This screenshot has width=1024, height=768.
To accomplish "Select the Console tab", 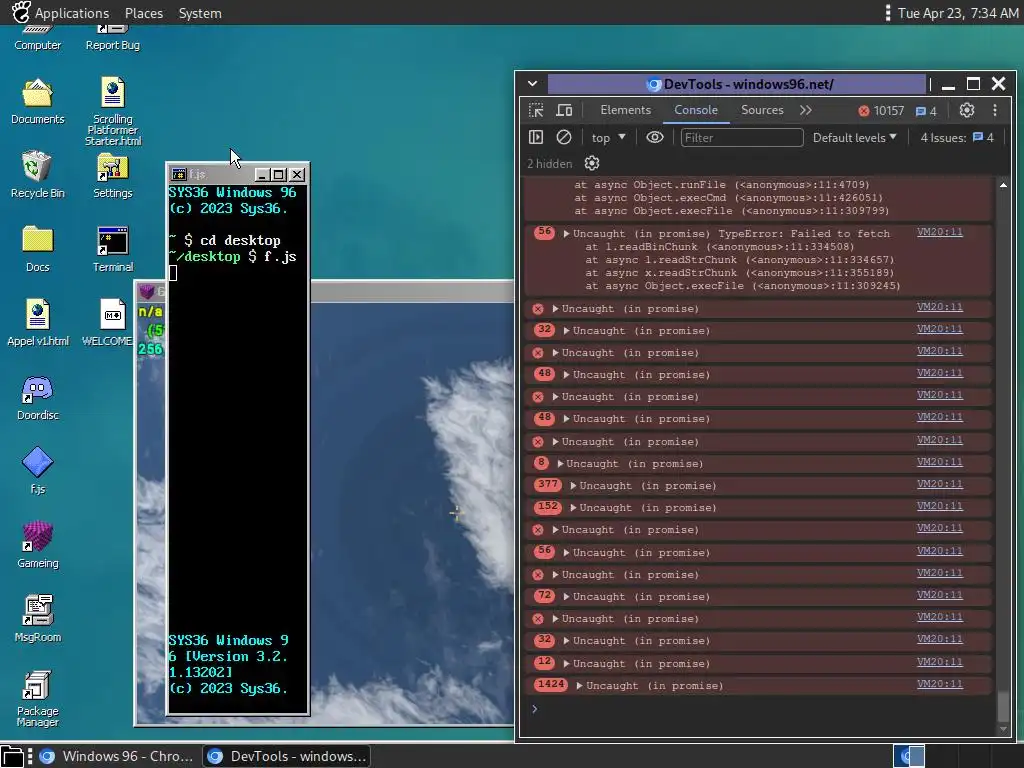I will tap(696, 110).
